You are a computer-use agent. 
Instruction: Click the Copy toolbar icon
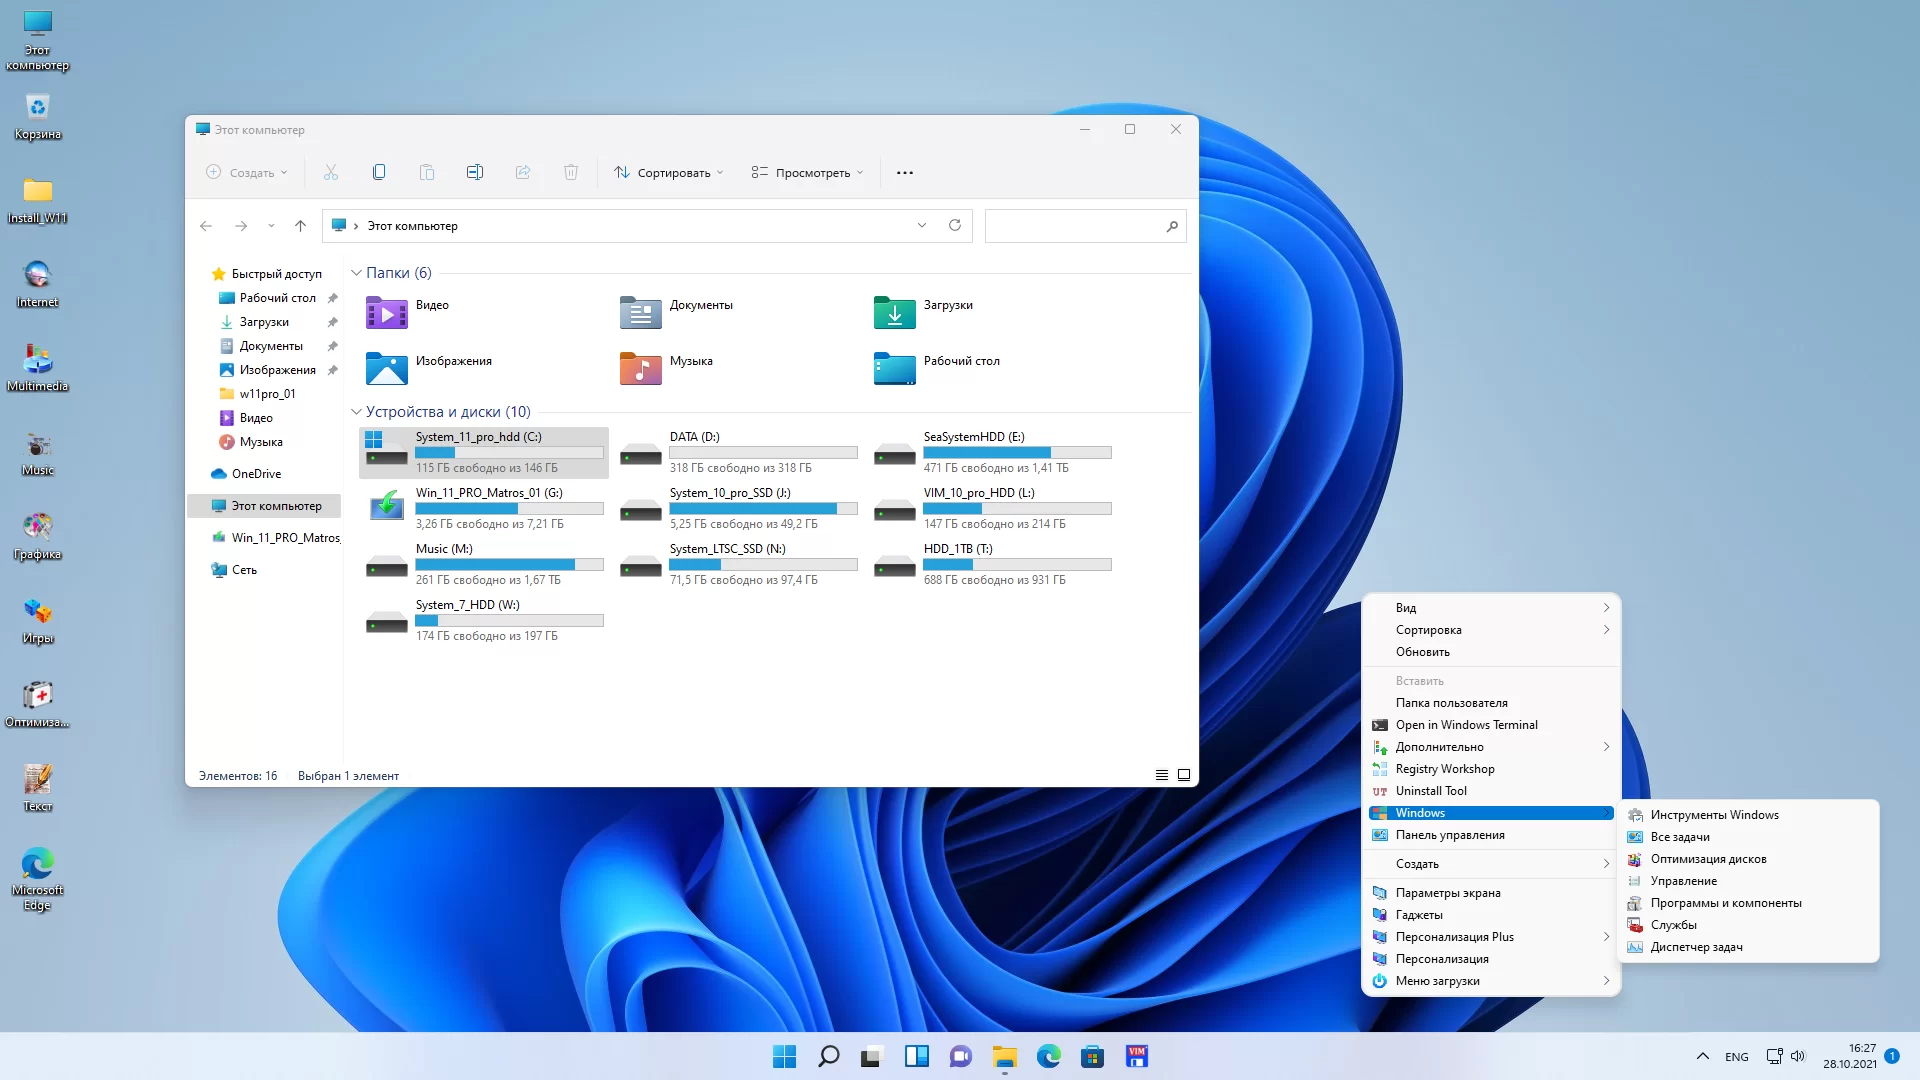tap(379, 172)
